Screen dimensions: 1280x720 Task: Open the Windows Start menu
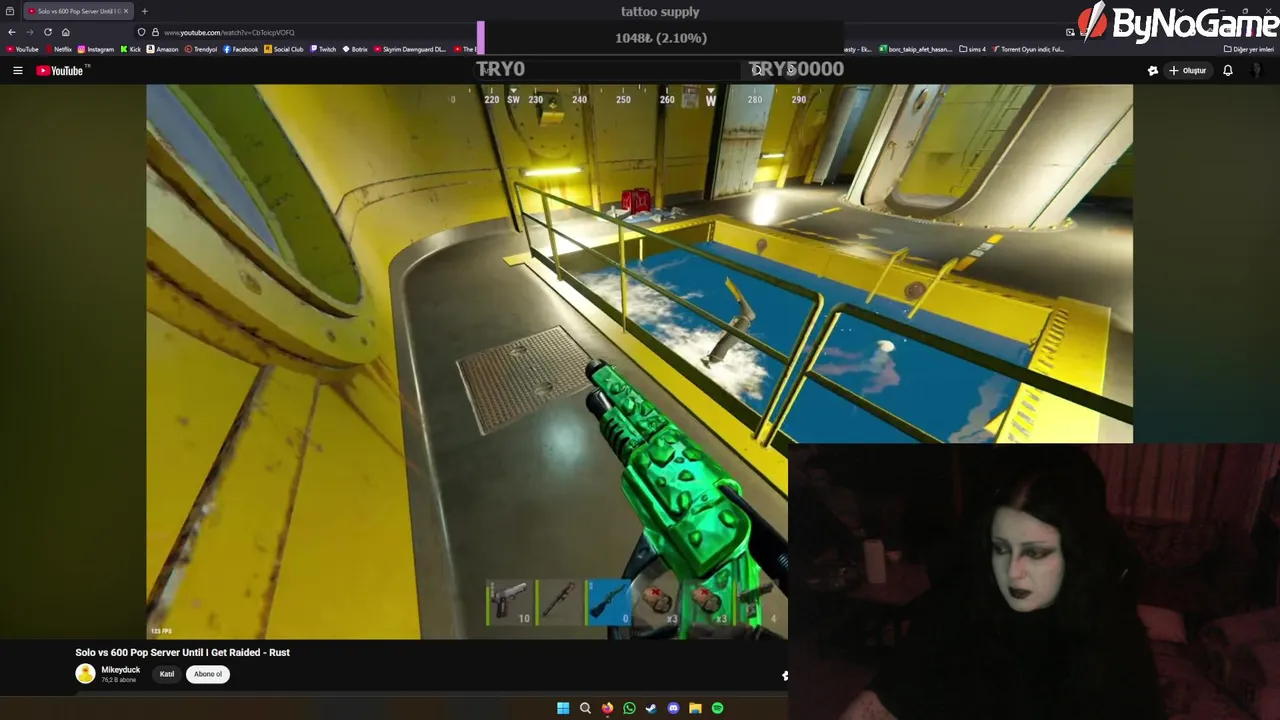click(x=563, y=708)
